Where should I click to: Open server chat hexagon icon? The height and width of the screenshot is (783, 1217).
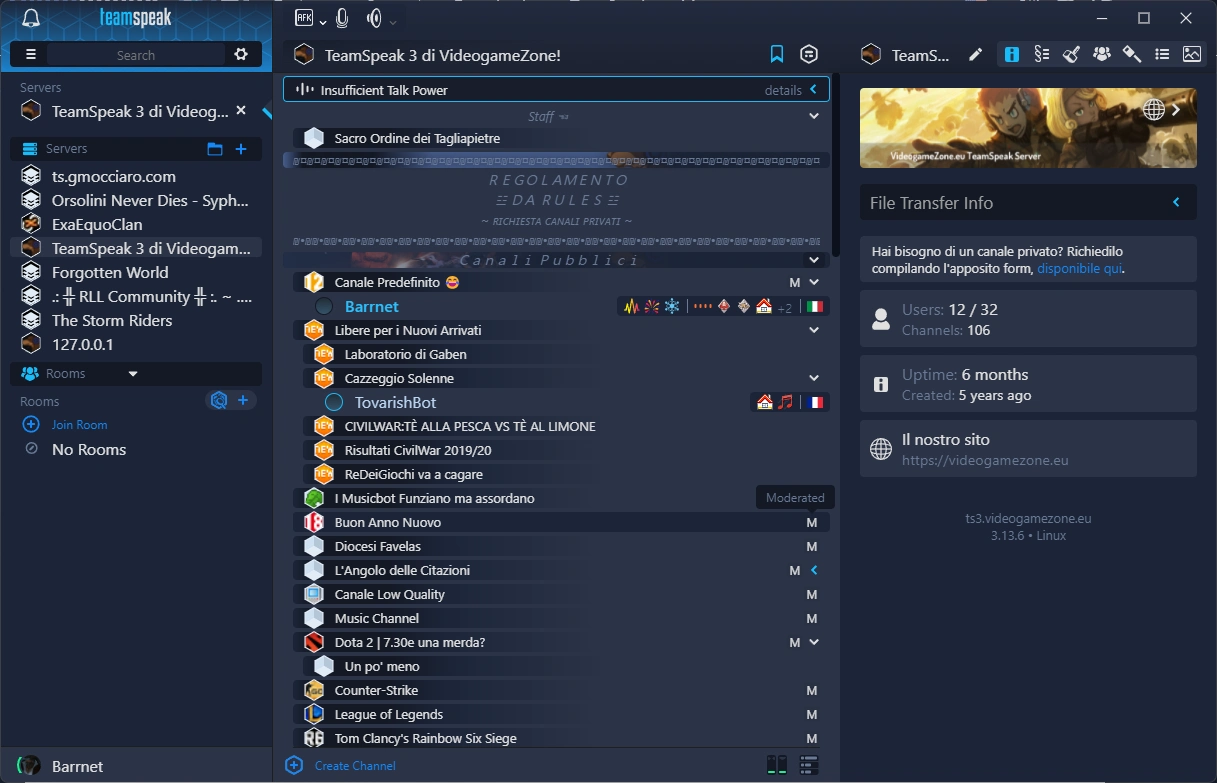coord(809,55)
